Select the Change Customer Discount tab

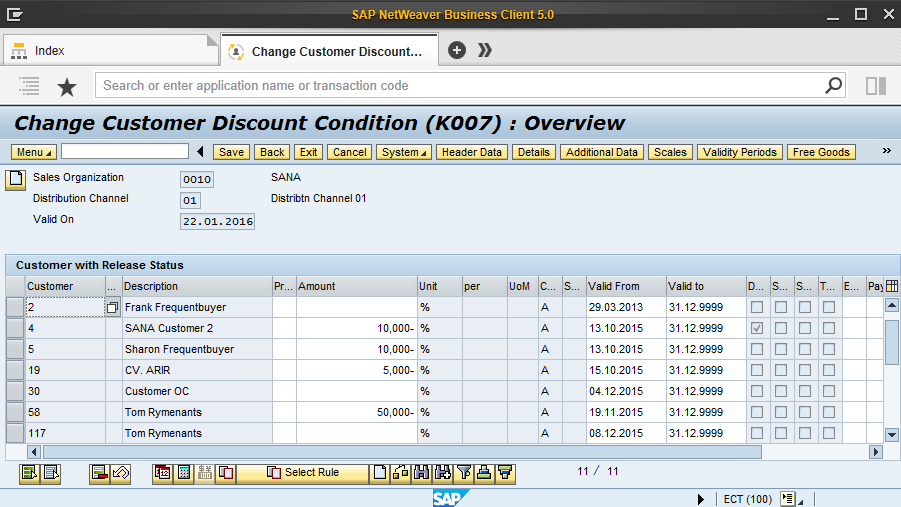click(330, 51)
